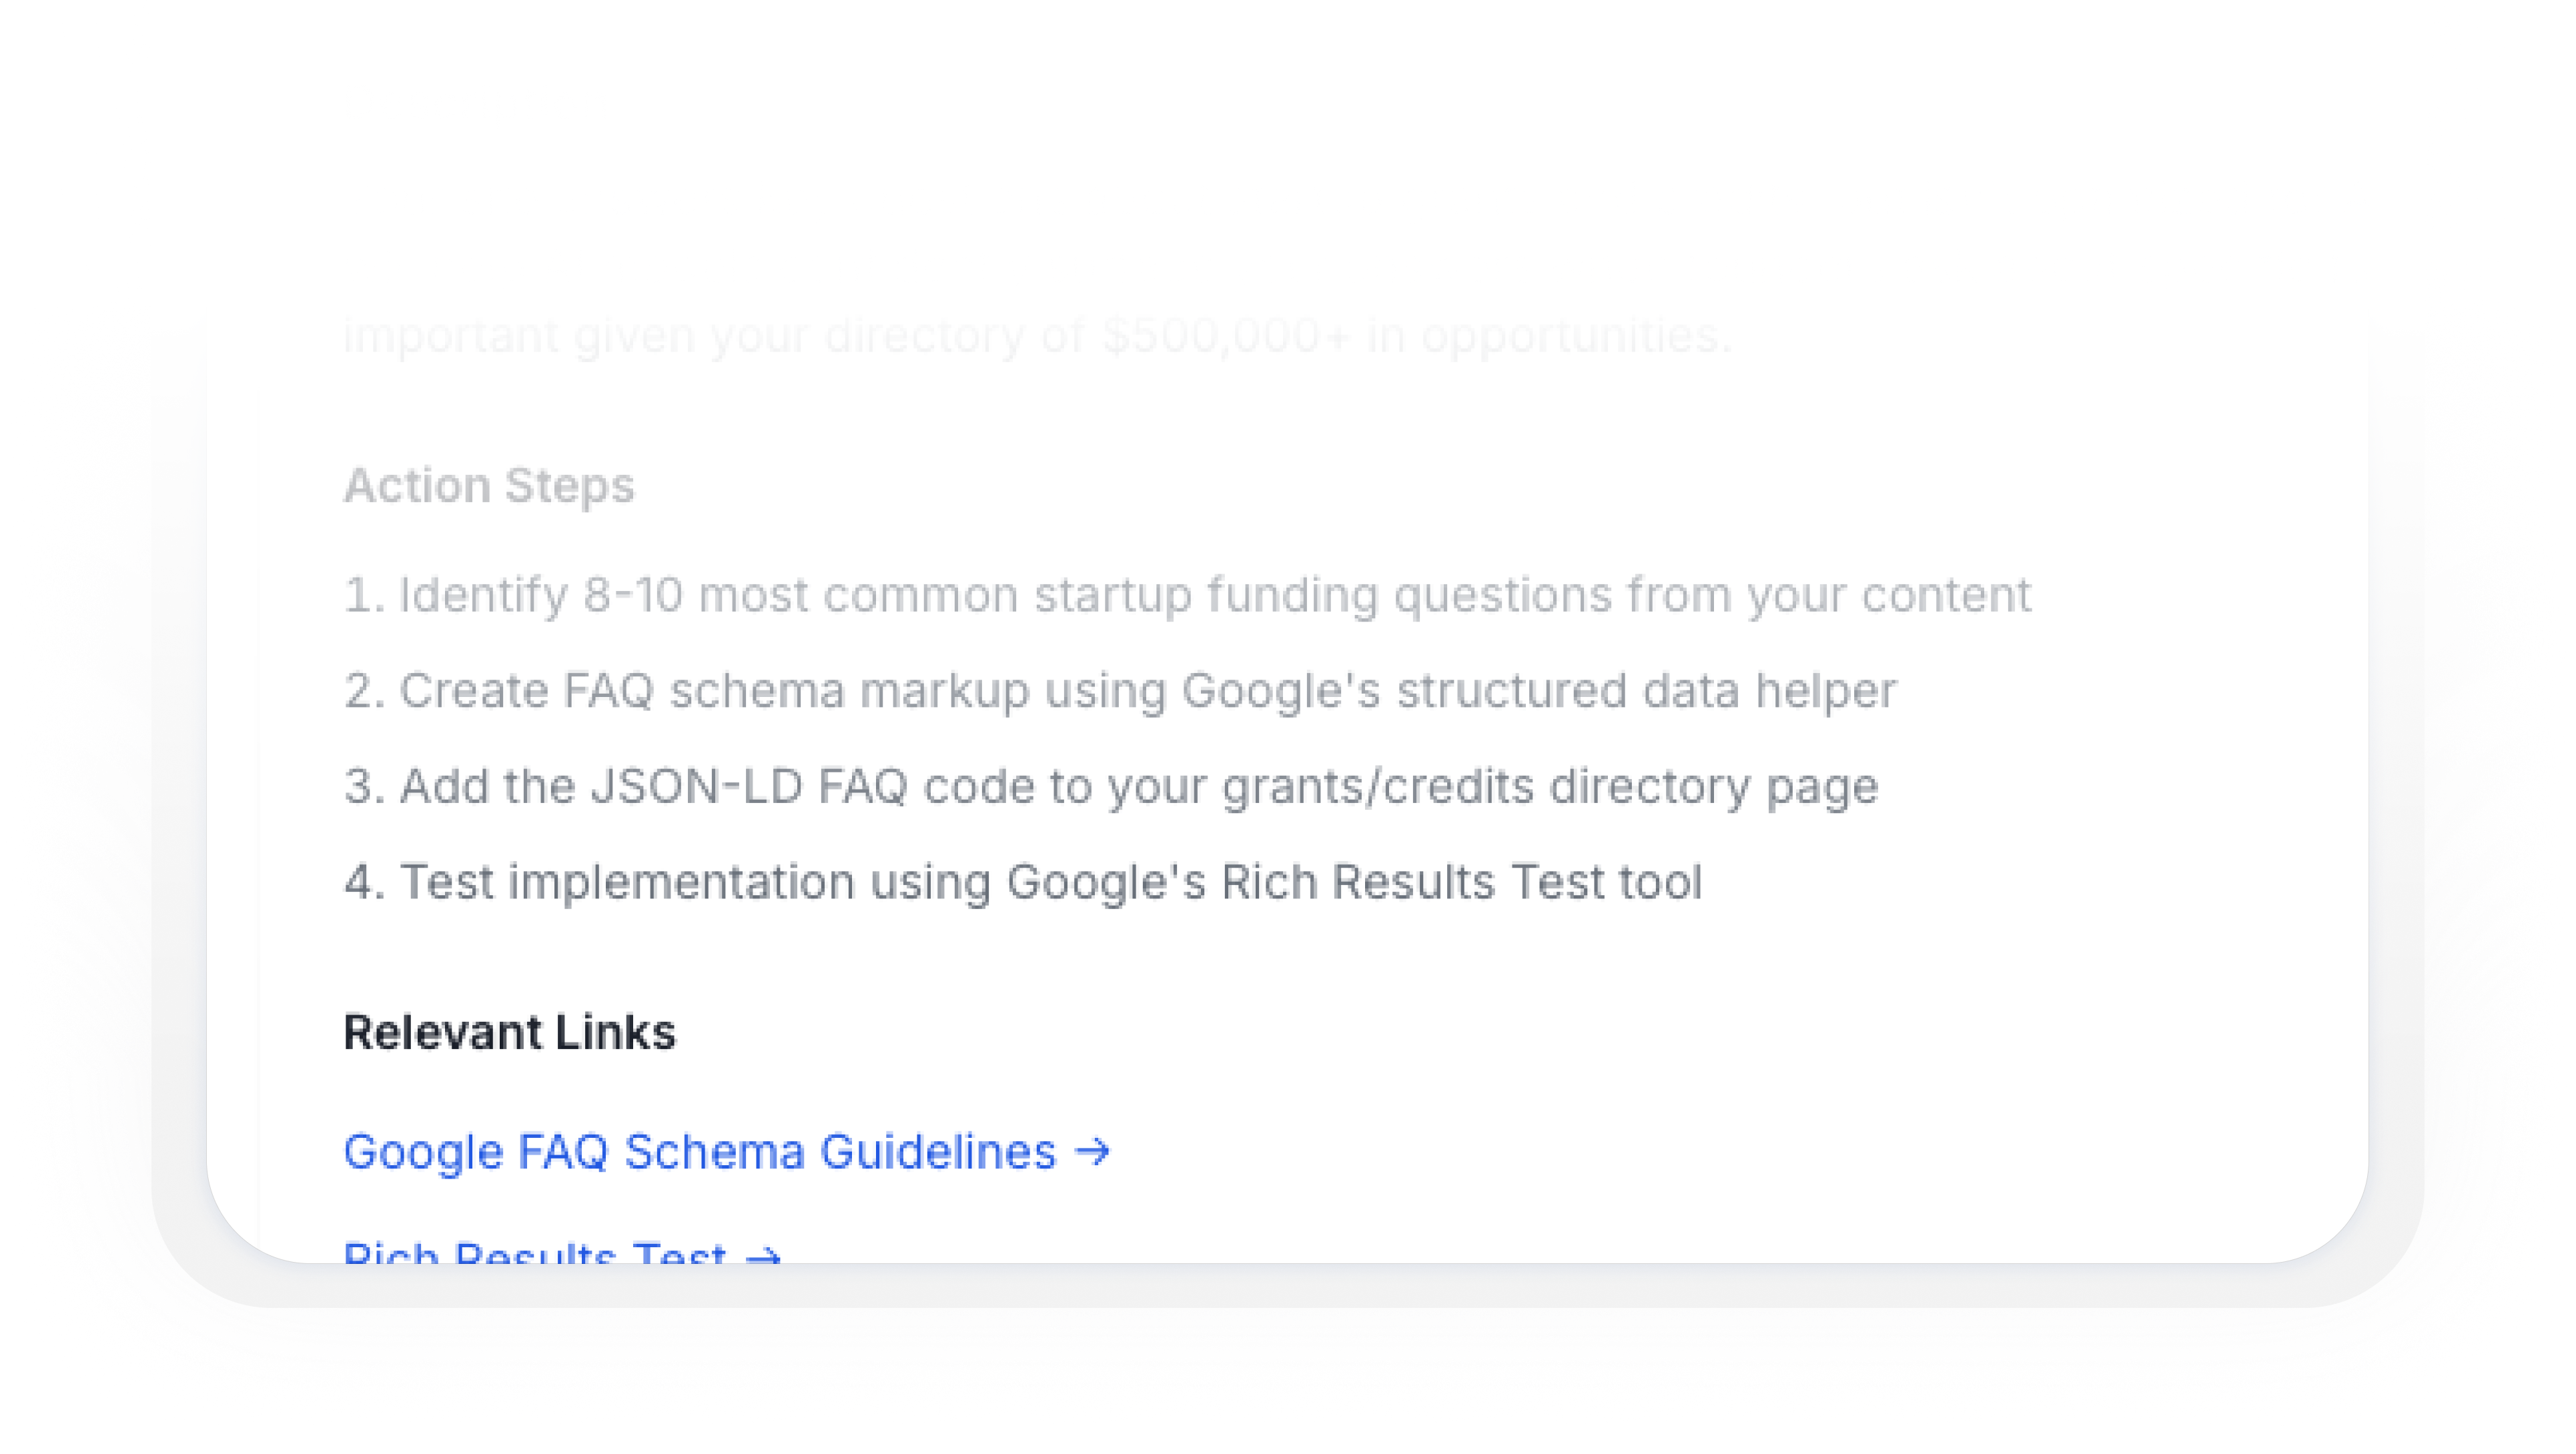Open the Google FAQ Schema Guidelines link

pyautogui.click(x=699, y=1151)
